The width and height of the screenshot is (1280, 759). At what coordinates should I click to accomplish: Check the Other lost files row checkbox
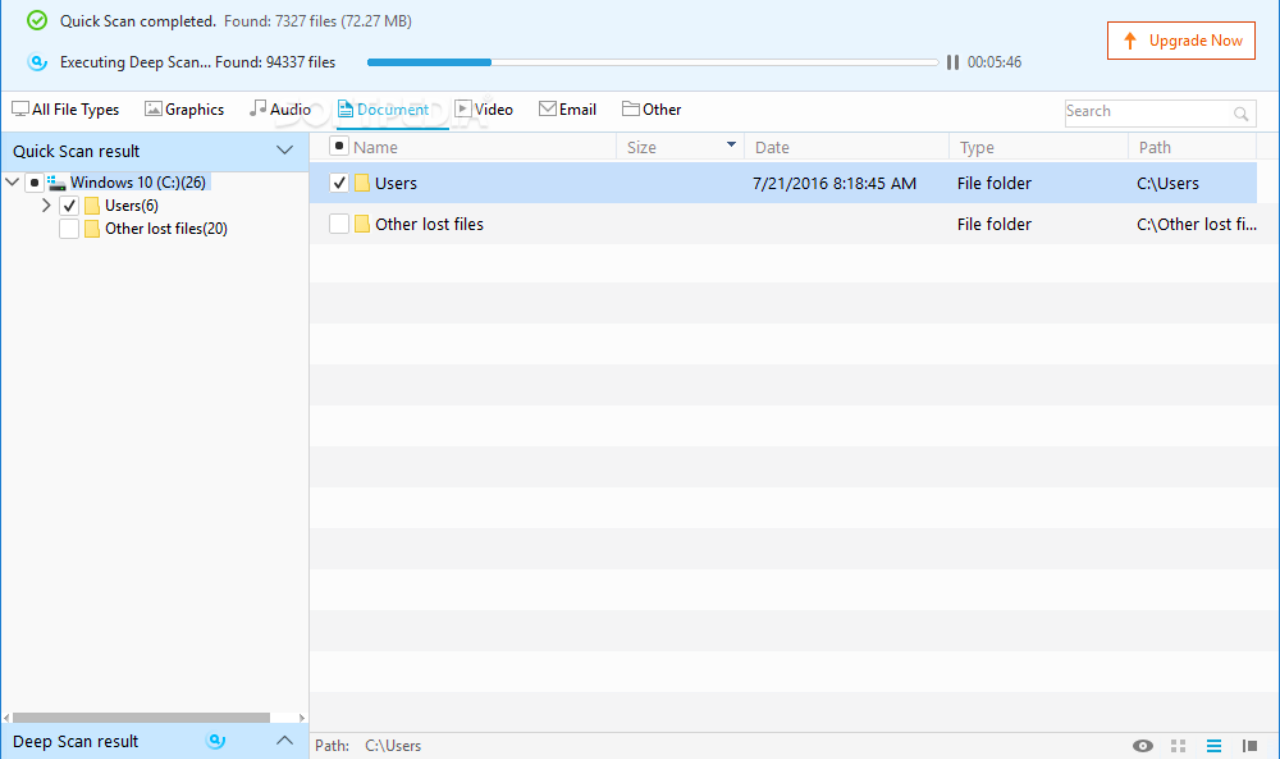tap(339, 224)
